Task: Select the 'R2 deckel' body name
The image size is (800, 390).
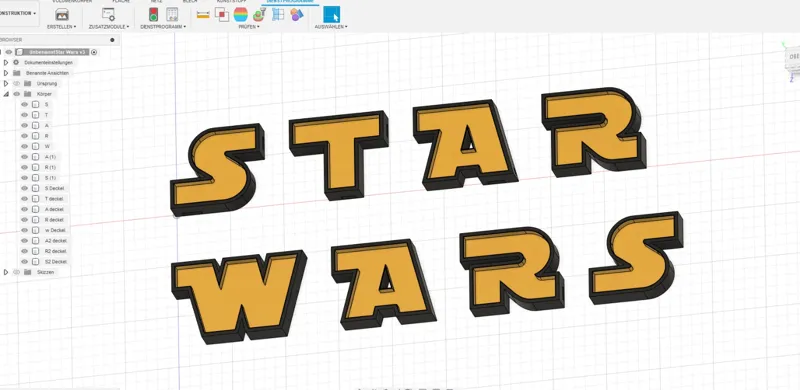Action: [x=56, y=251]
